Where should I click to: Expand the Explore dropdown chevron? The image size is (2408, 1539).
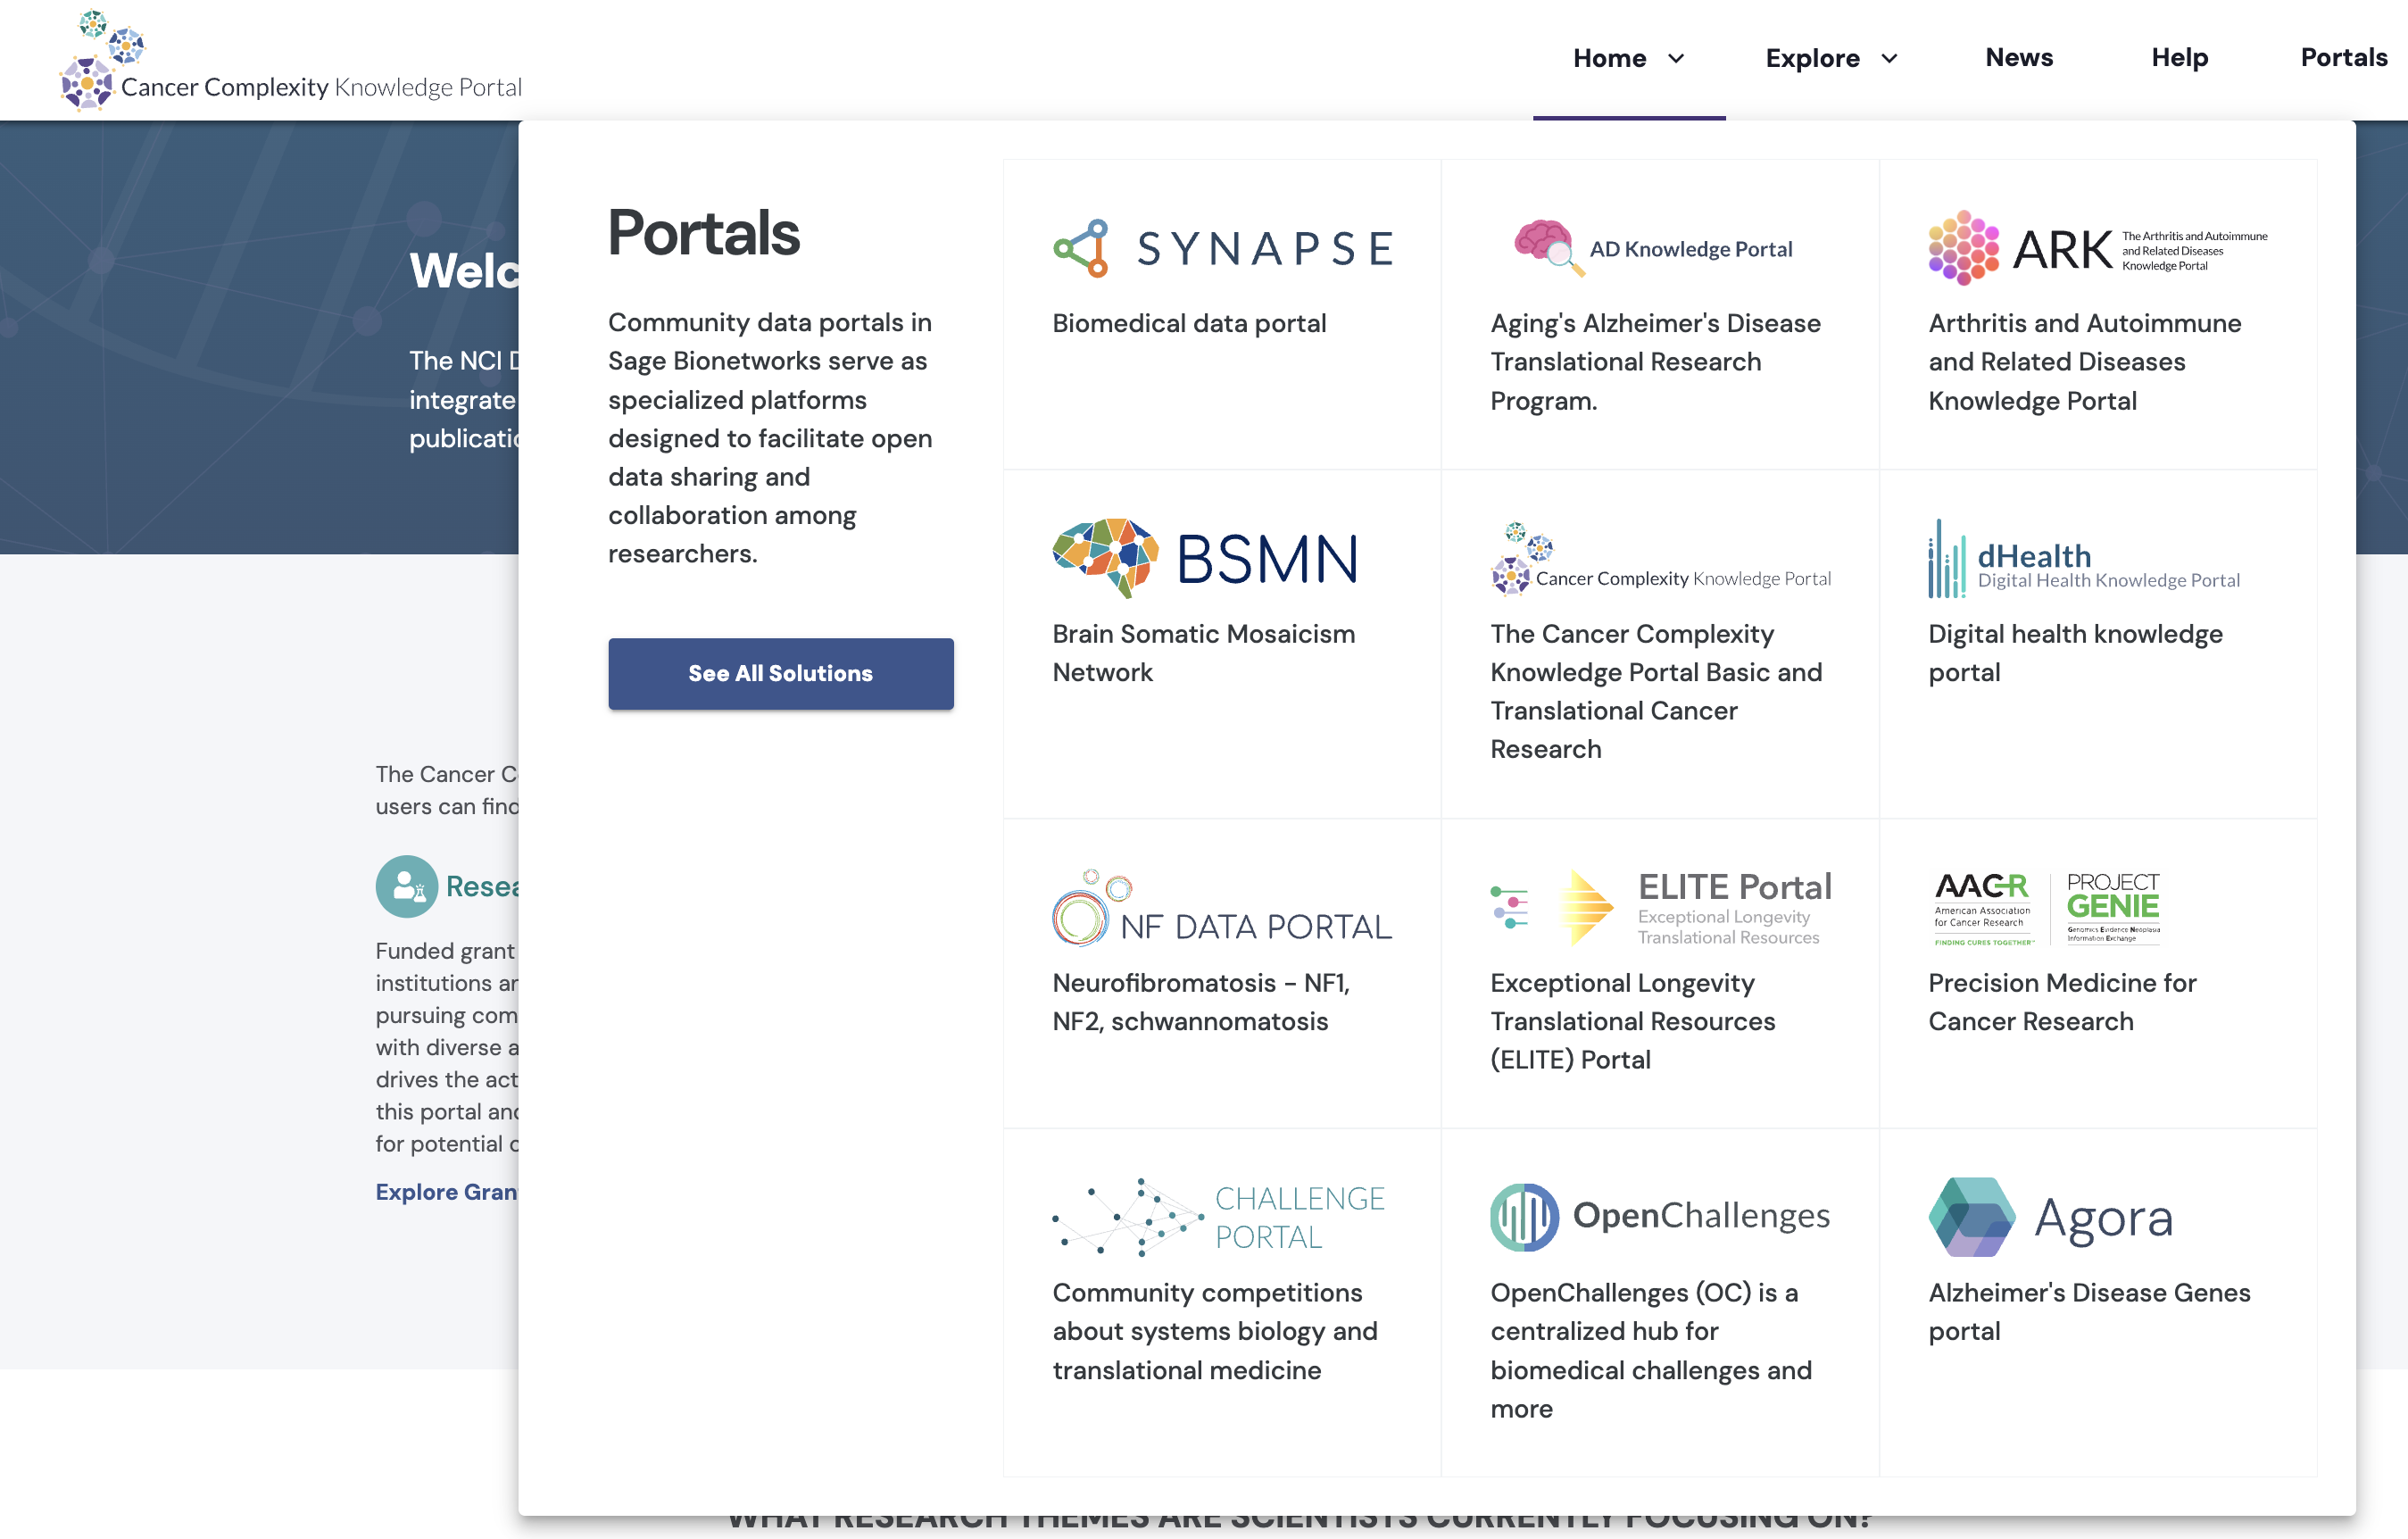pyautogui.click(x=1889, y=58)
